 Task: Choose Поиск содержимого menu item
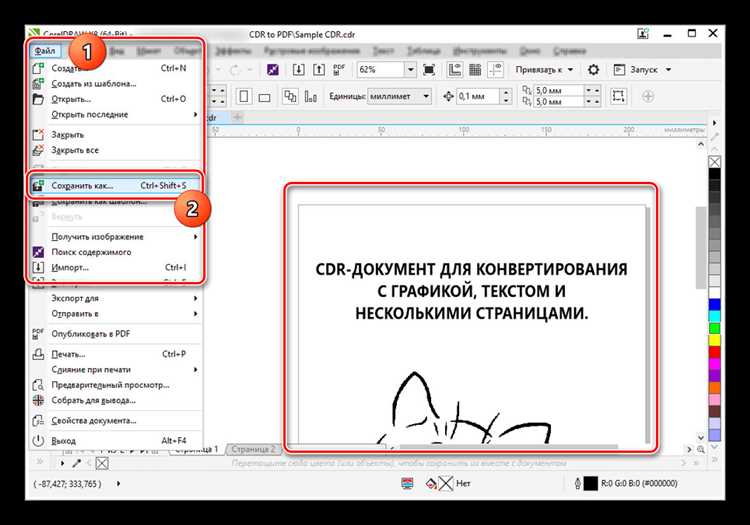coord(115,252)
